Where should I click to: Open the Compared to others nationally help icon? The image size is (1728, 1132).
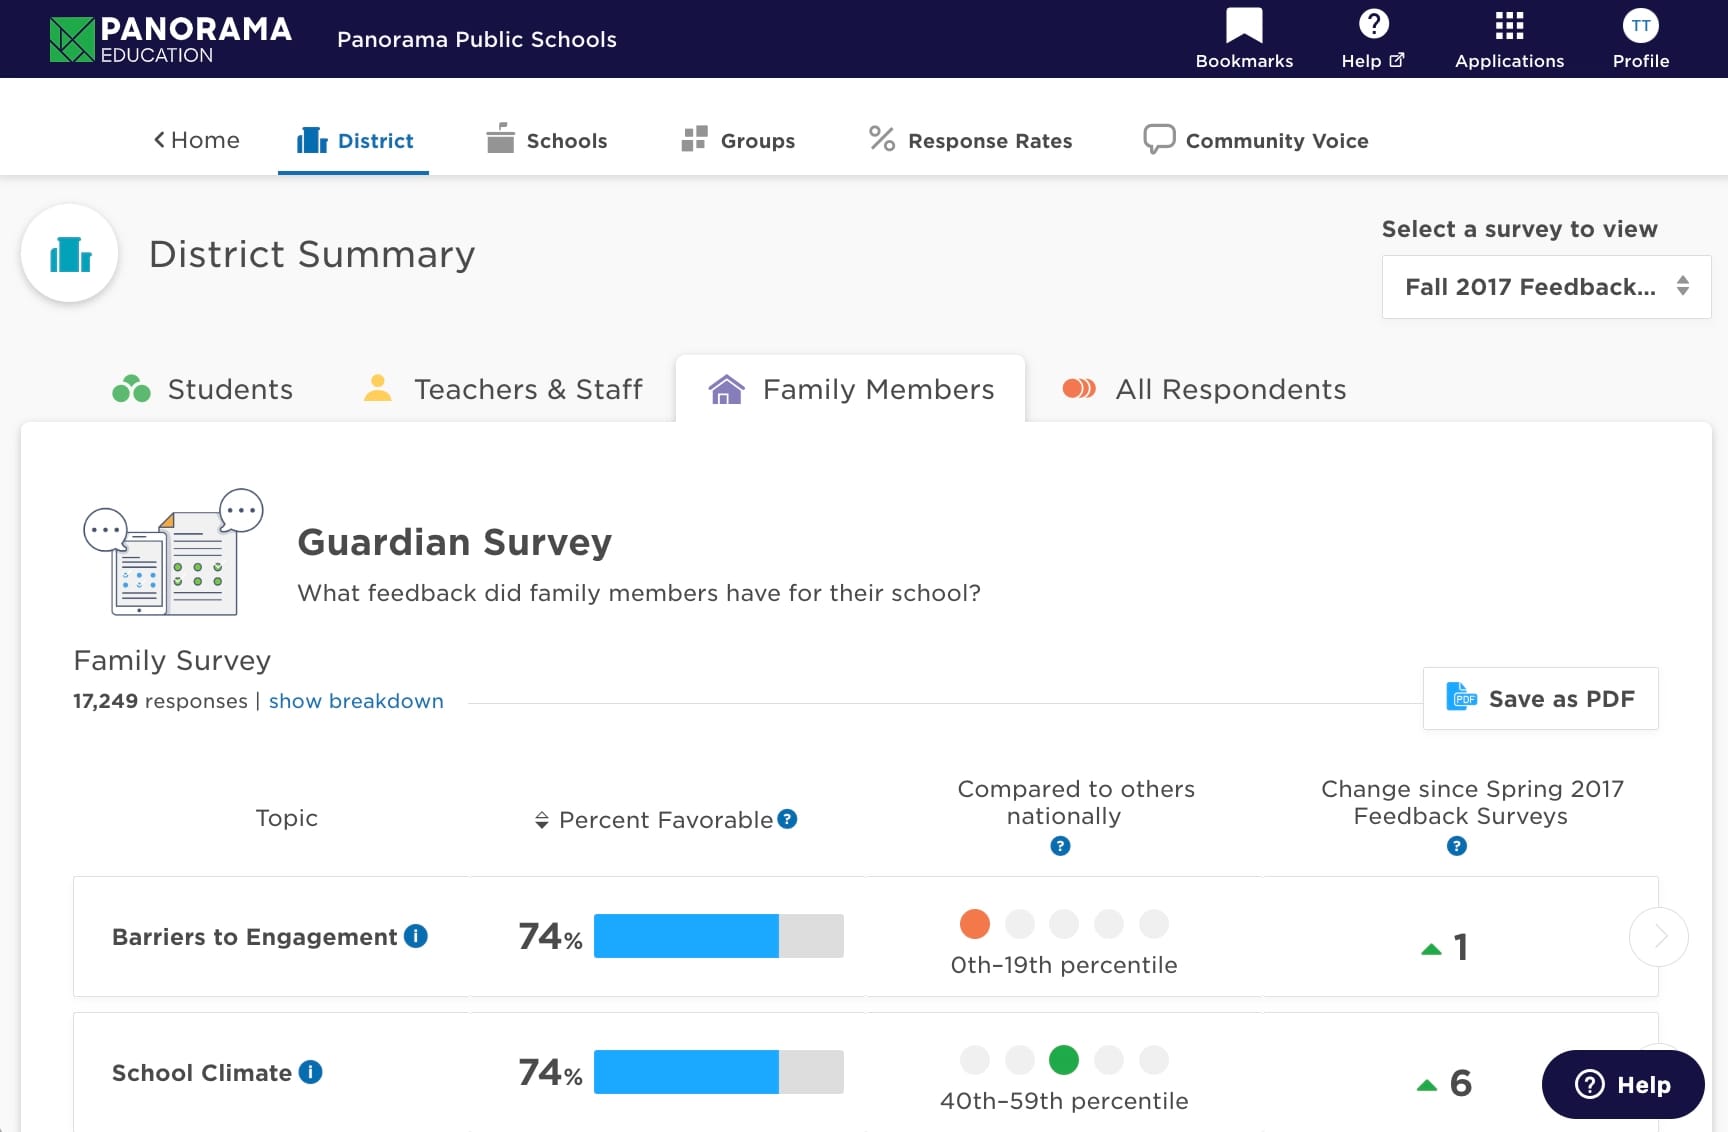[1061, 846]
